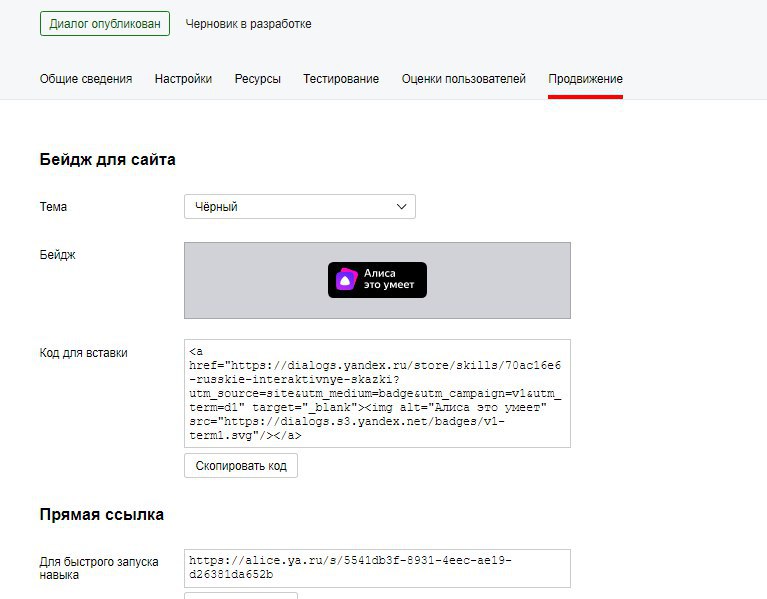Click the 'Диалог опубликован' button
Screen dimensions: 767x599
coord(105,23)
